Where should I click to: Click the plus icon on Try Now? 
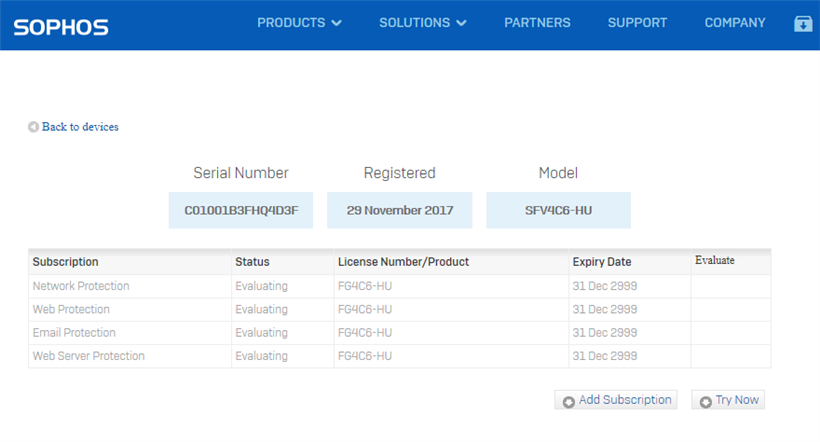coord(705,401)
